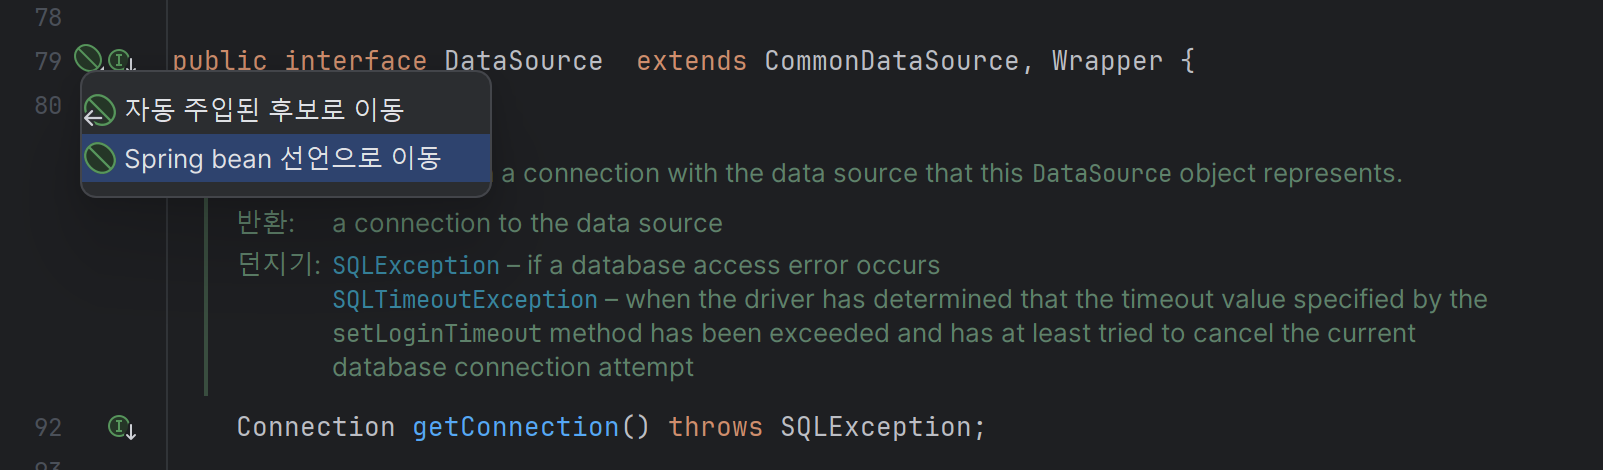Click line number 92 in the gutter
Screen dimensions: 1603x470
point(48,428)
